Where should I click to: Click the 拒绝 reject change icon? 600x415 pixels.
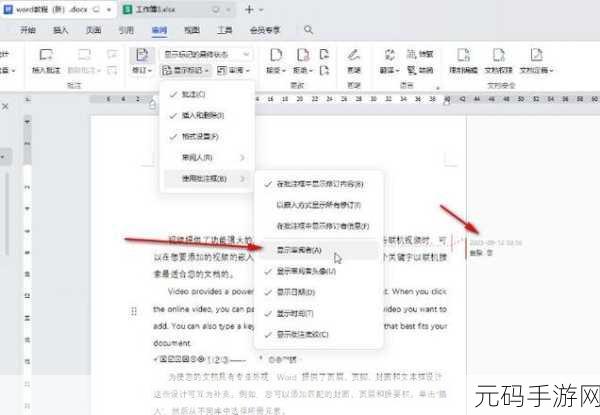pyautogui.click(x=303, y=55)
